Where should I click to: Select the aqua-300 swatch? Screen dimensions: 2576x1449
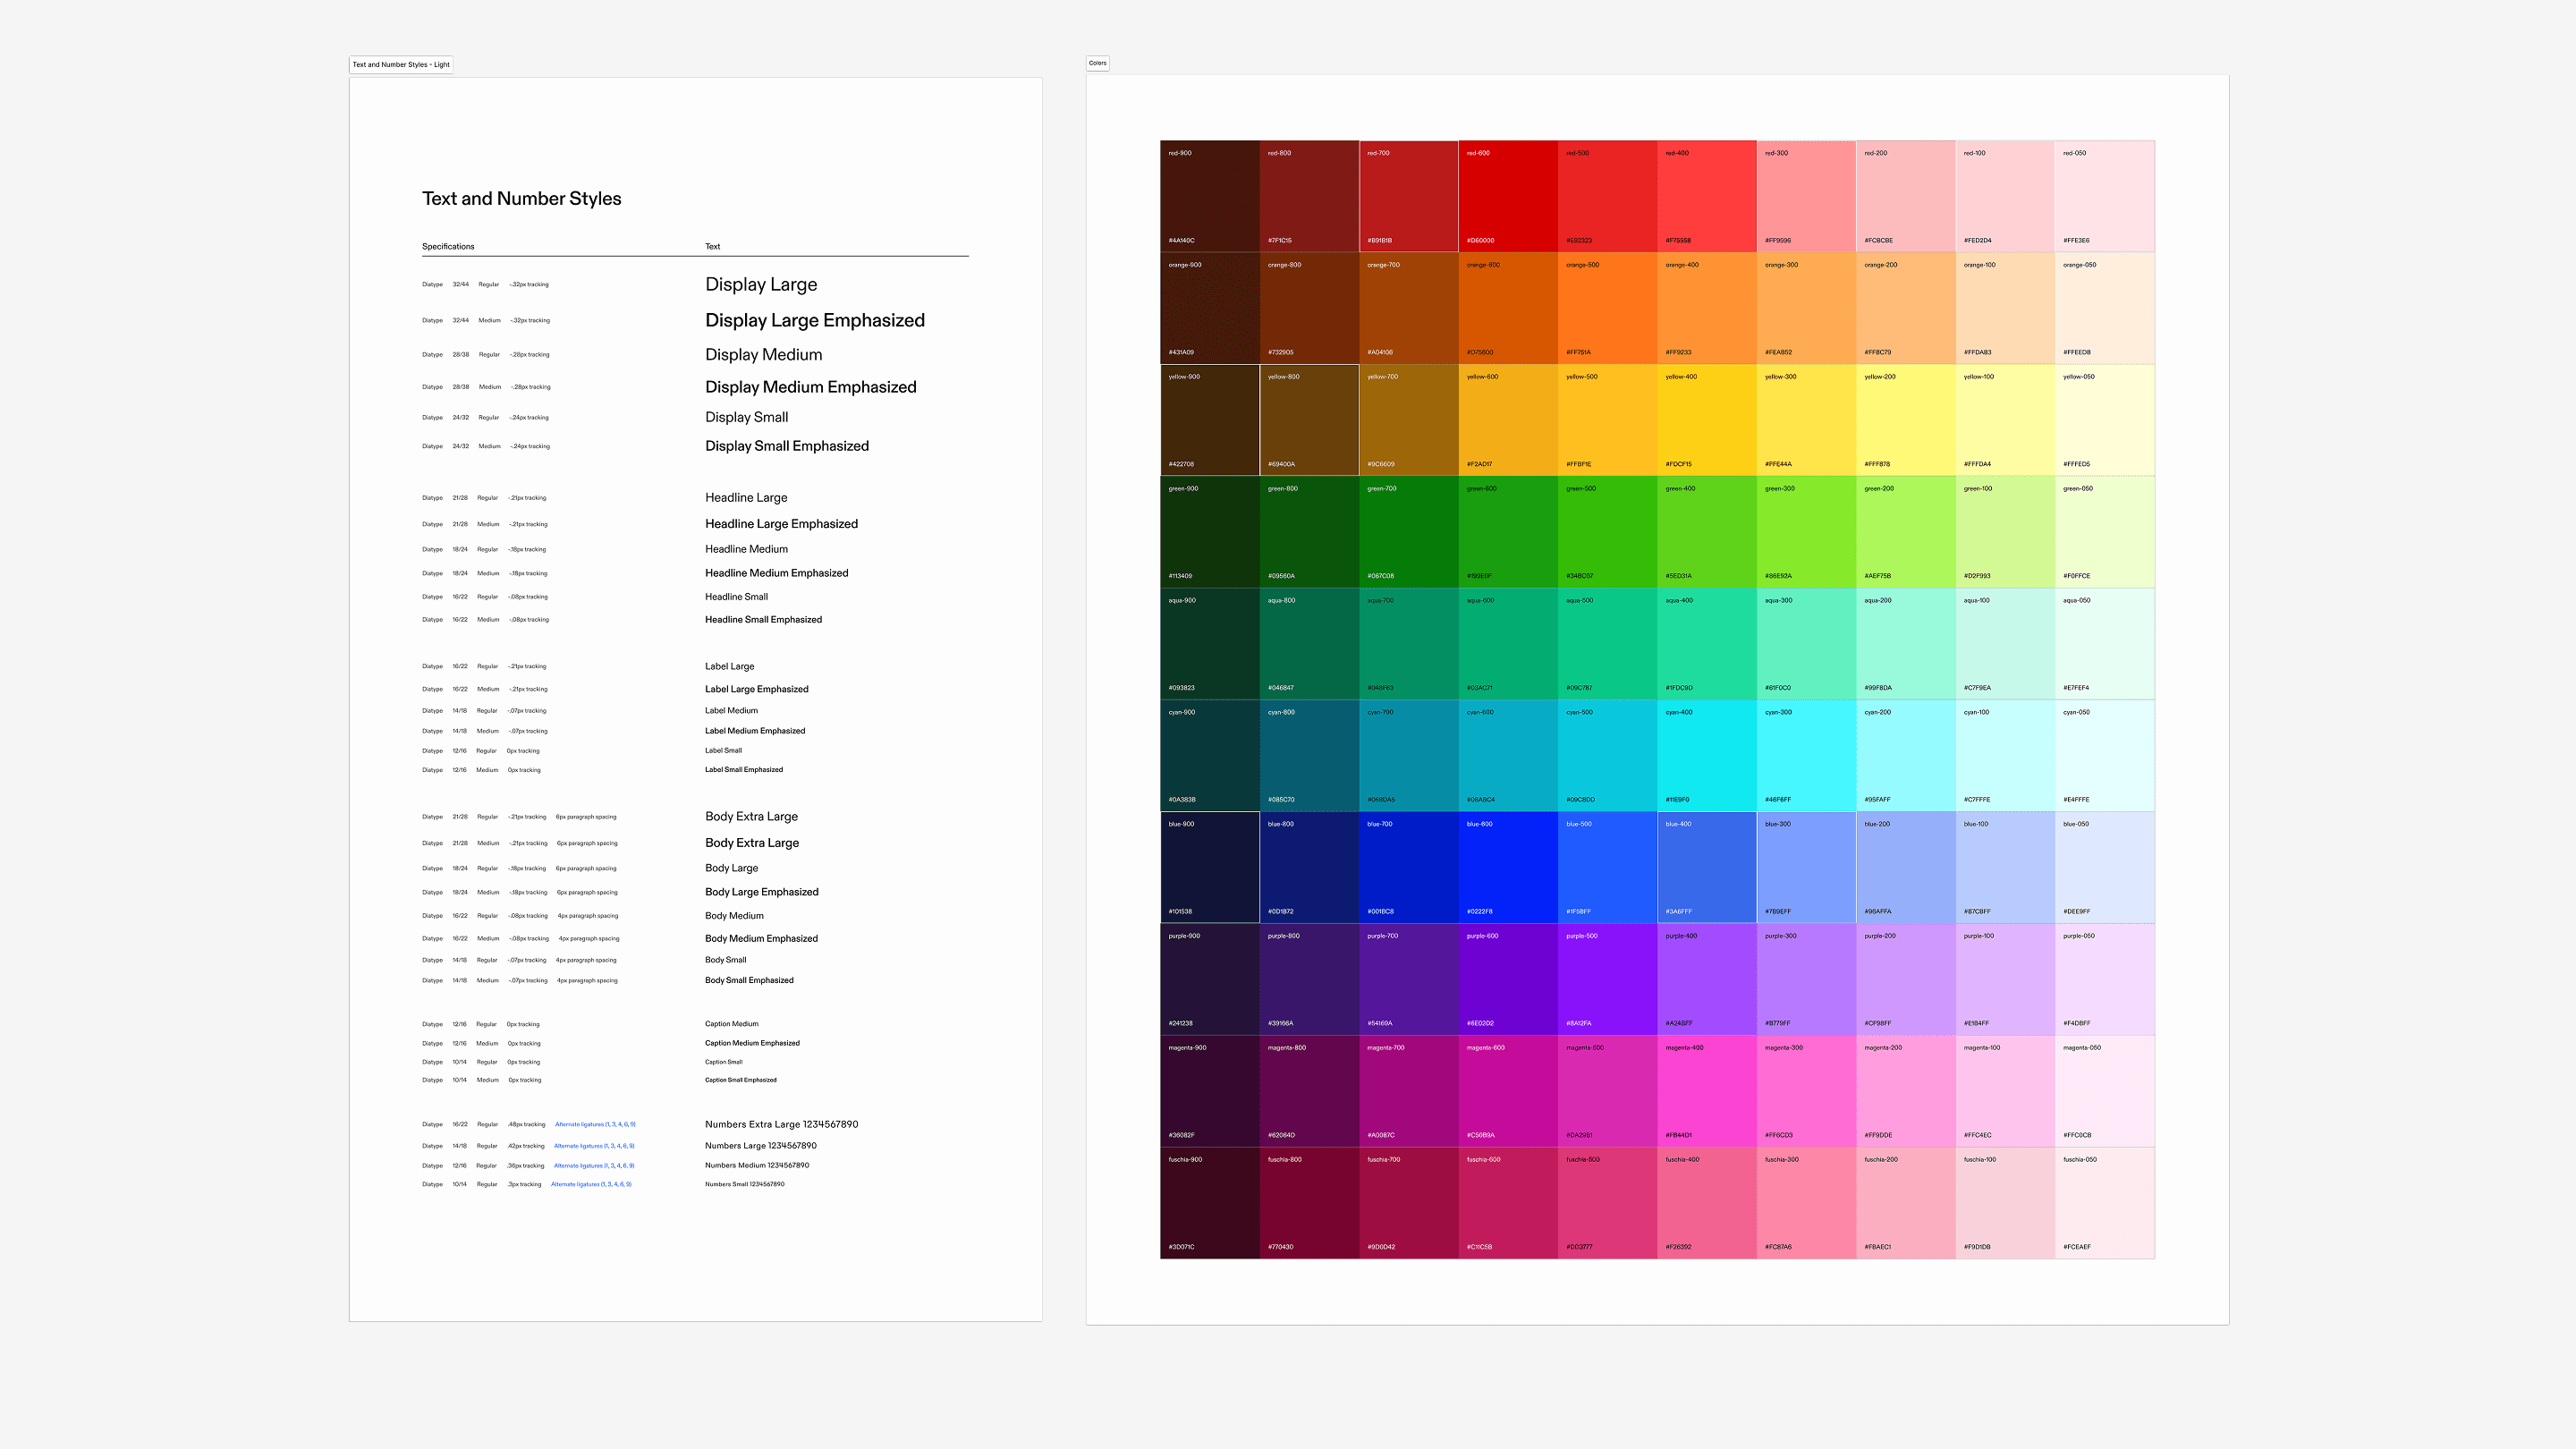point(1805,644)
